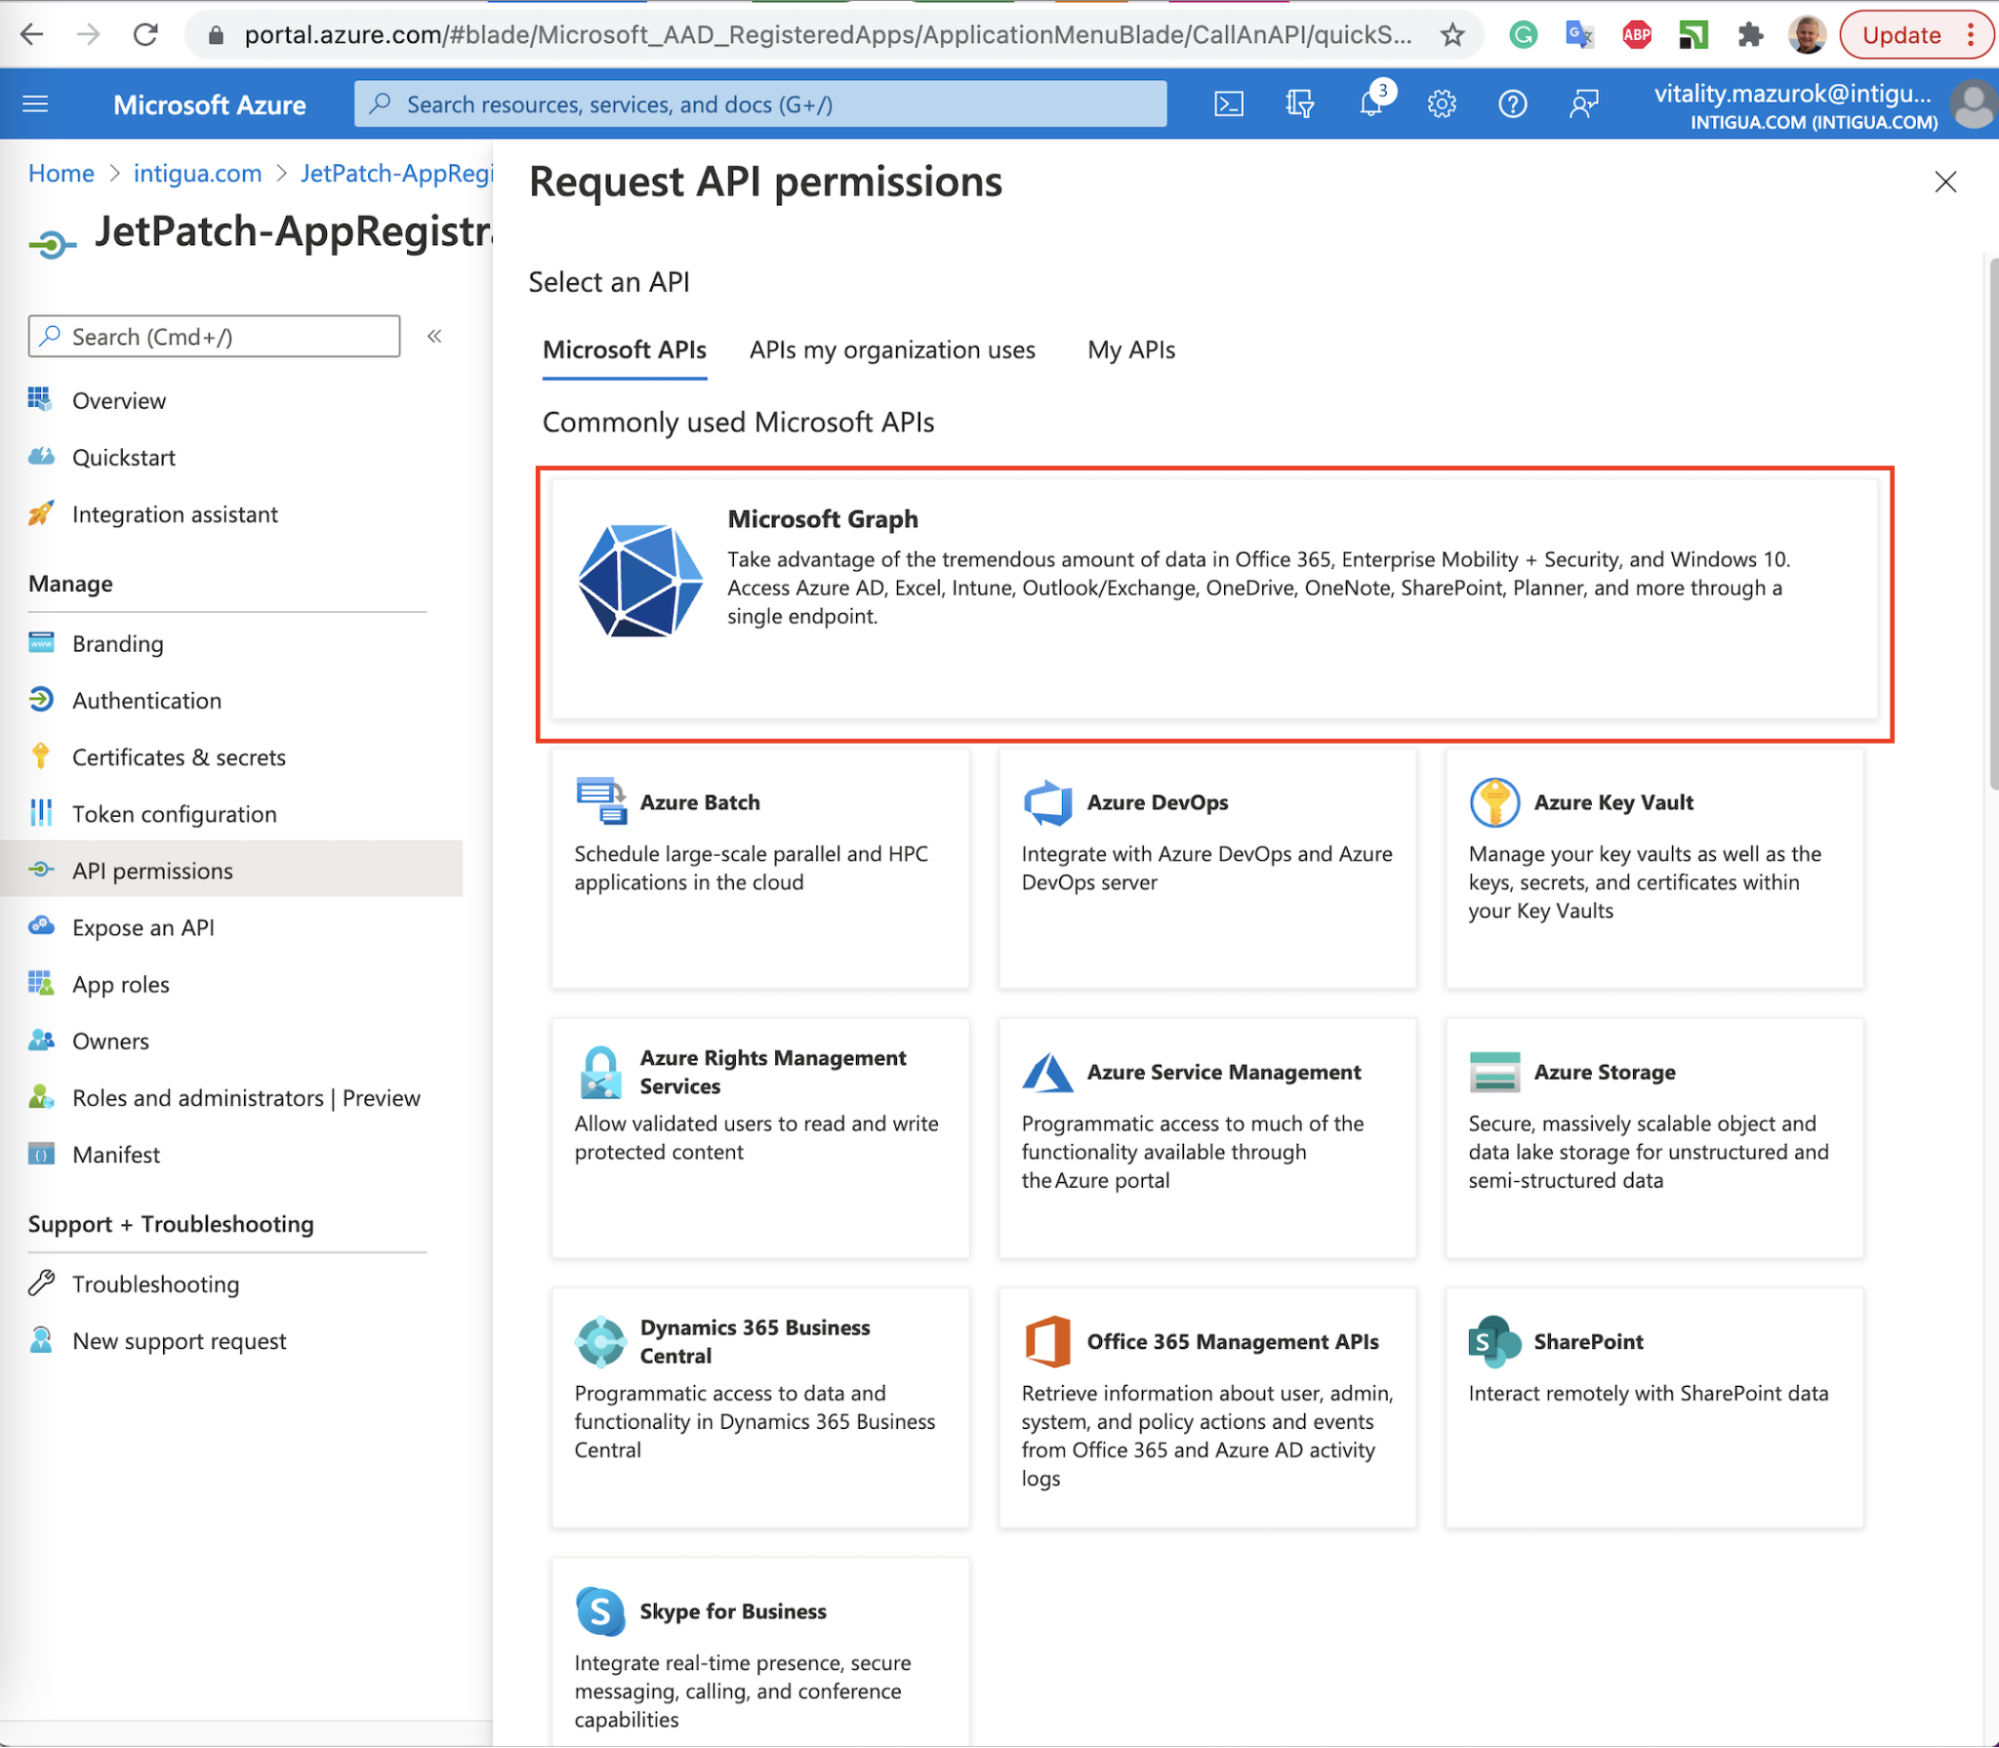Click the notifications bell icon

pos(1370,104)
